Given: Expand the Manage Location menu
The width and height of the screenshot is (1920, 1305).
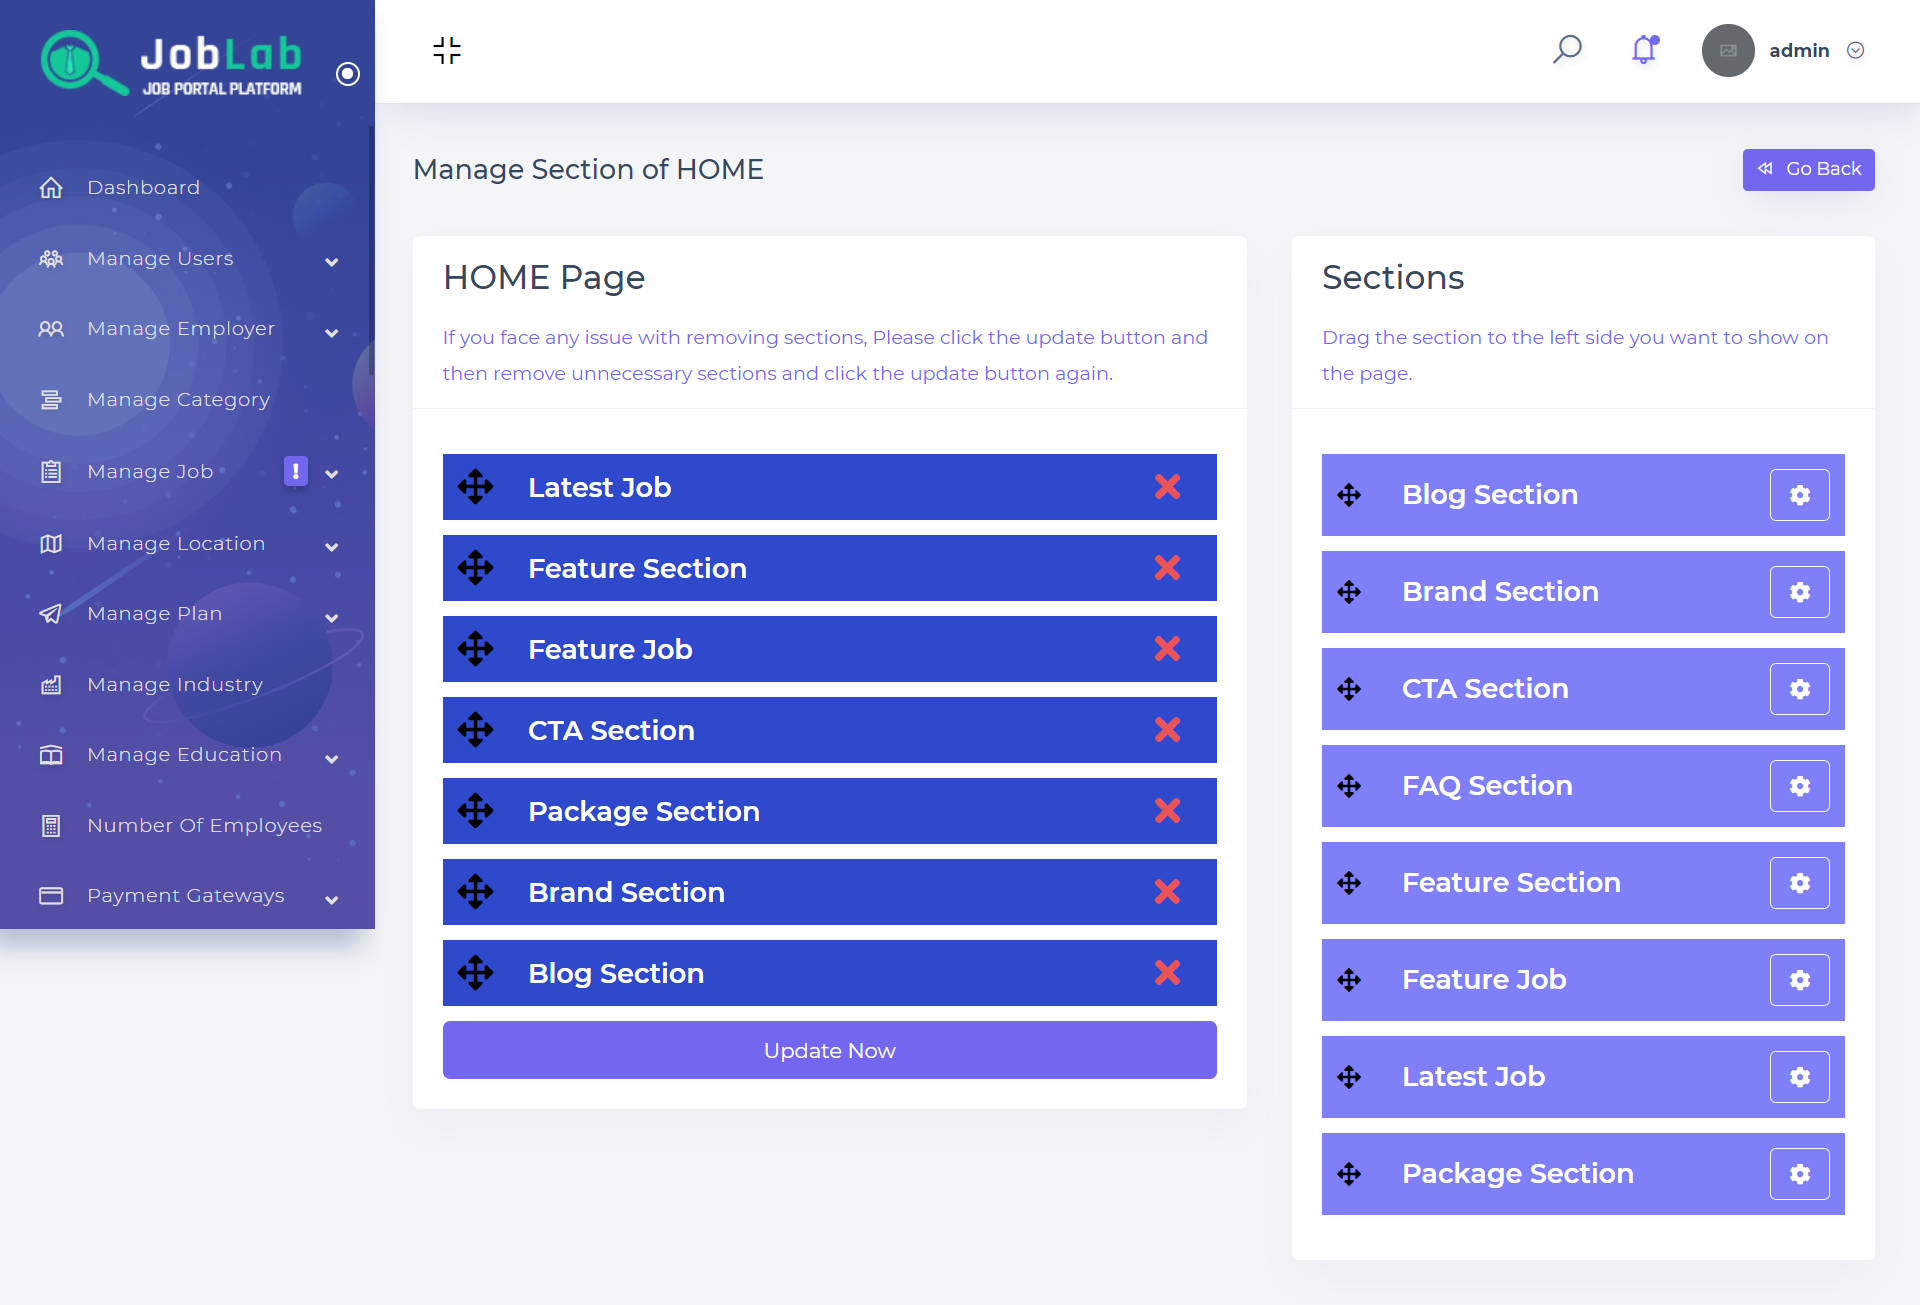Looking at the screenshot, I should click(x=331, y=546).
